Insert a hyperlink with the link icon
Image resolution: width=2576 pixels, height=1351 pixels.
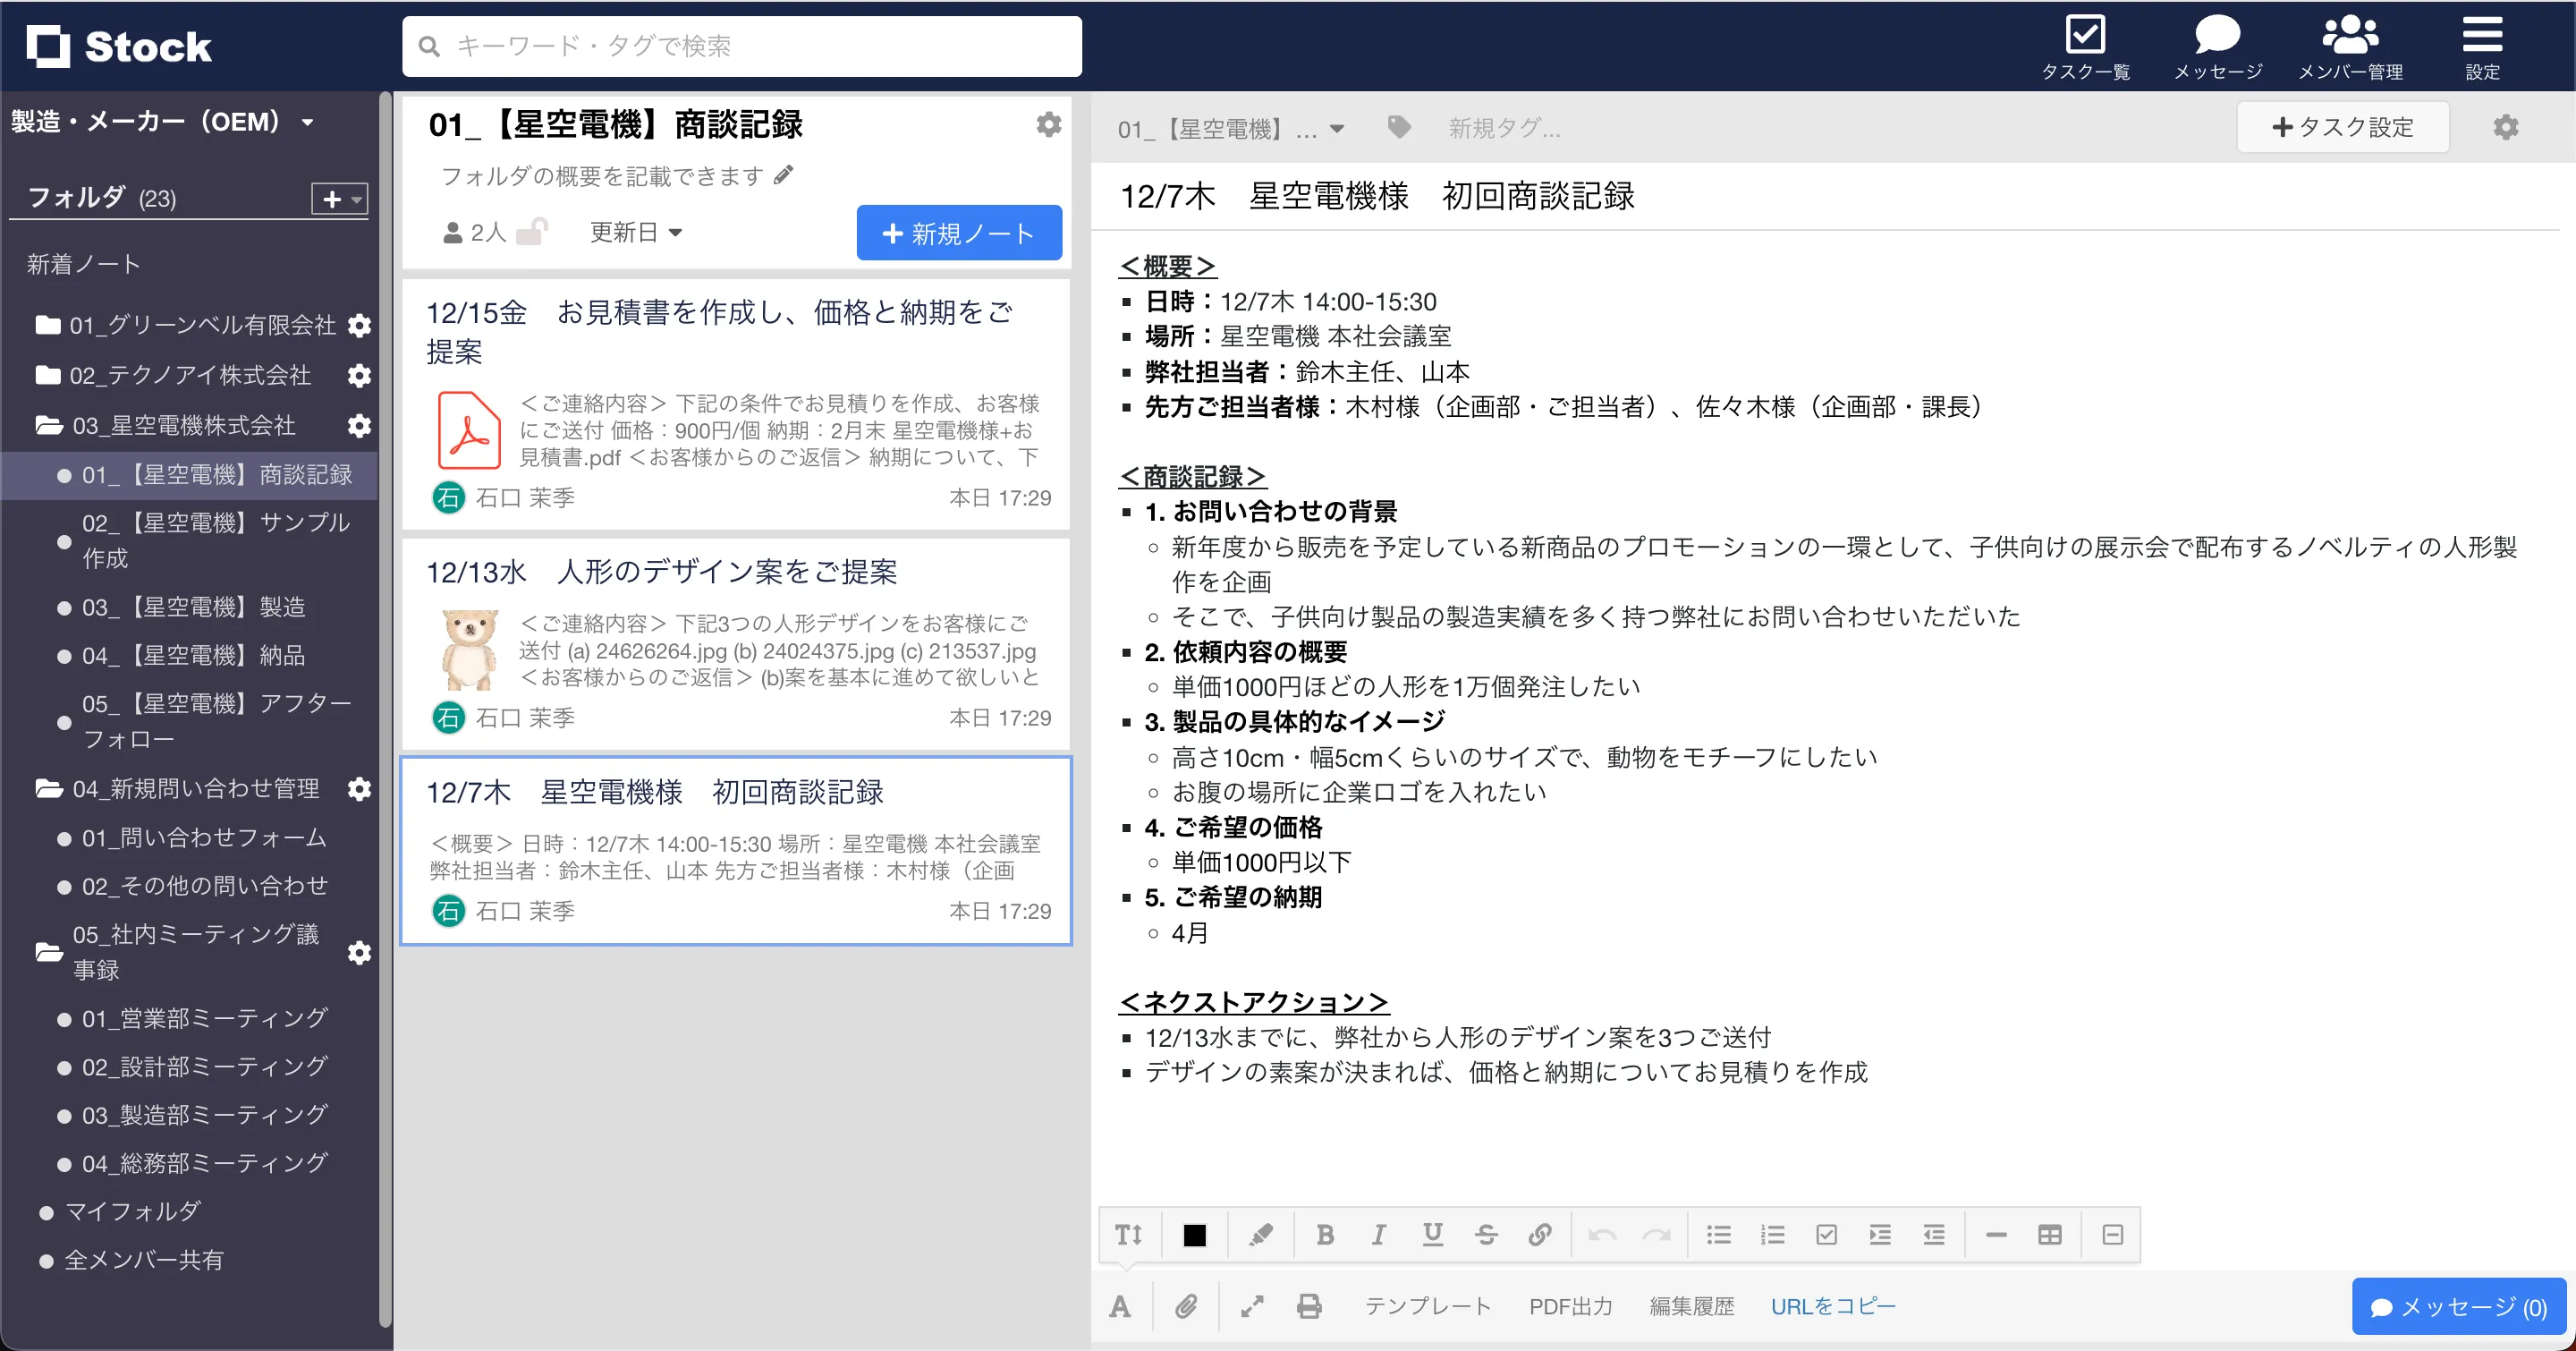[1540, 1234]
